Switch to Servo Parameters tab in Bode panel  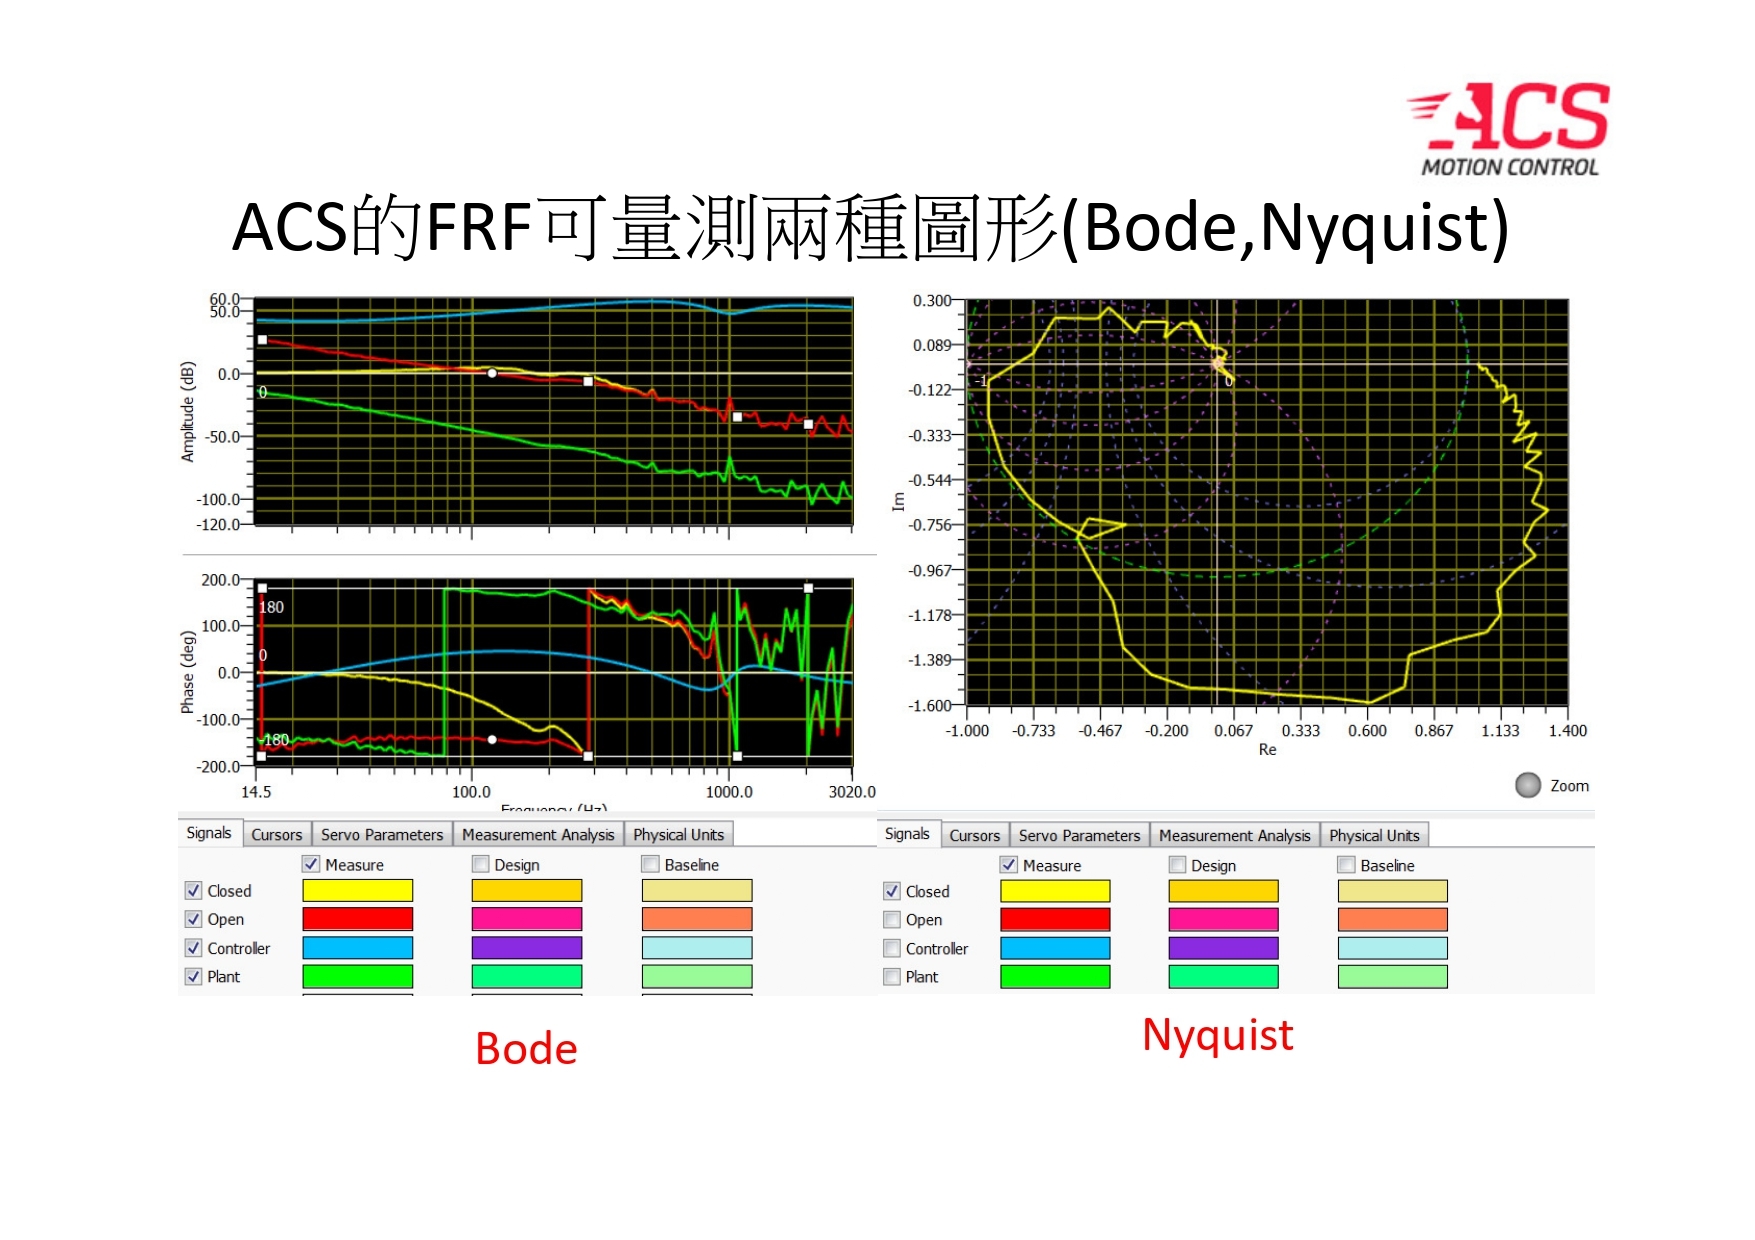point(382,834)
